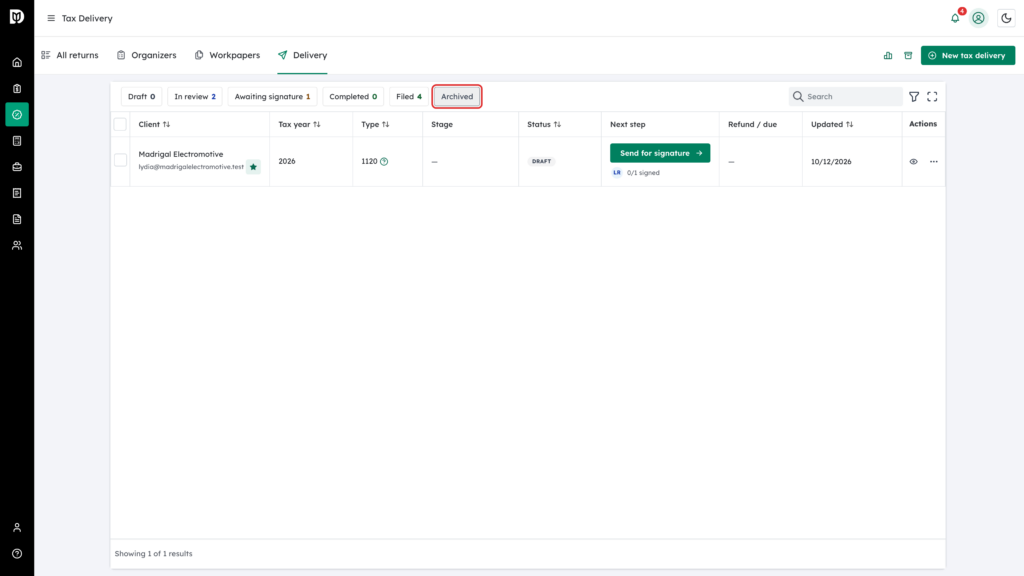The image size is (1024, 576).
Task: Go to the Workpapers tab
Action: tap(227, 56)
